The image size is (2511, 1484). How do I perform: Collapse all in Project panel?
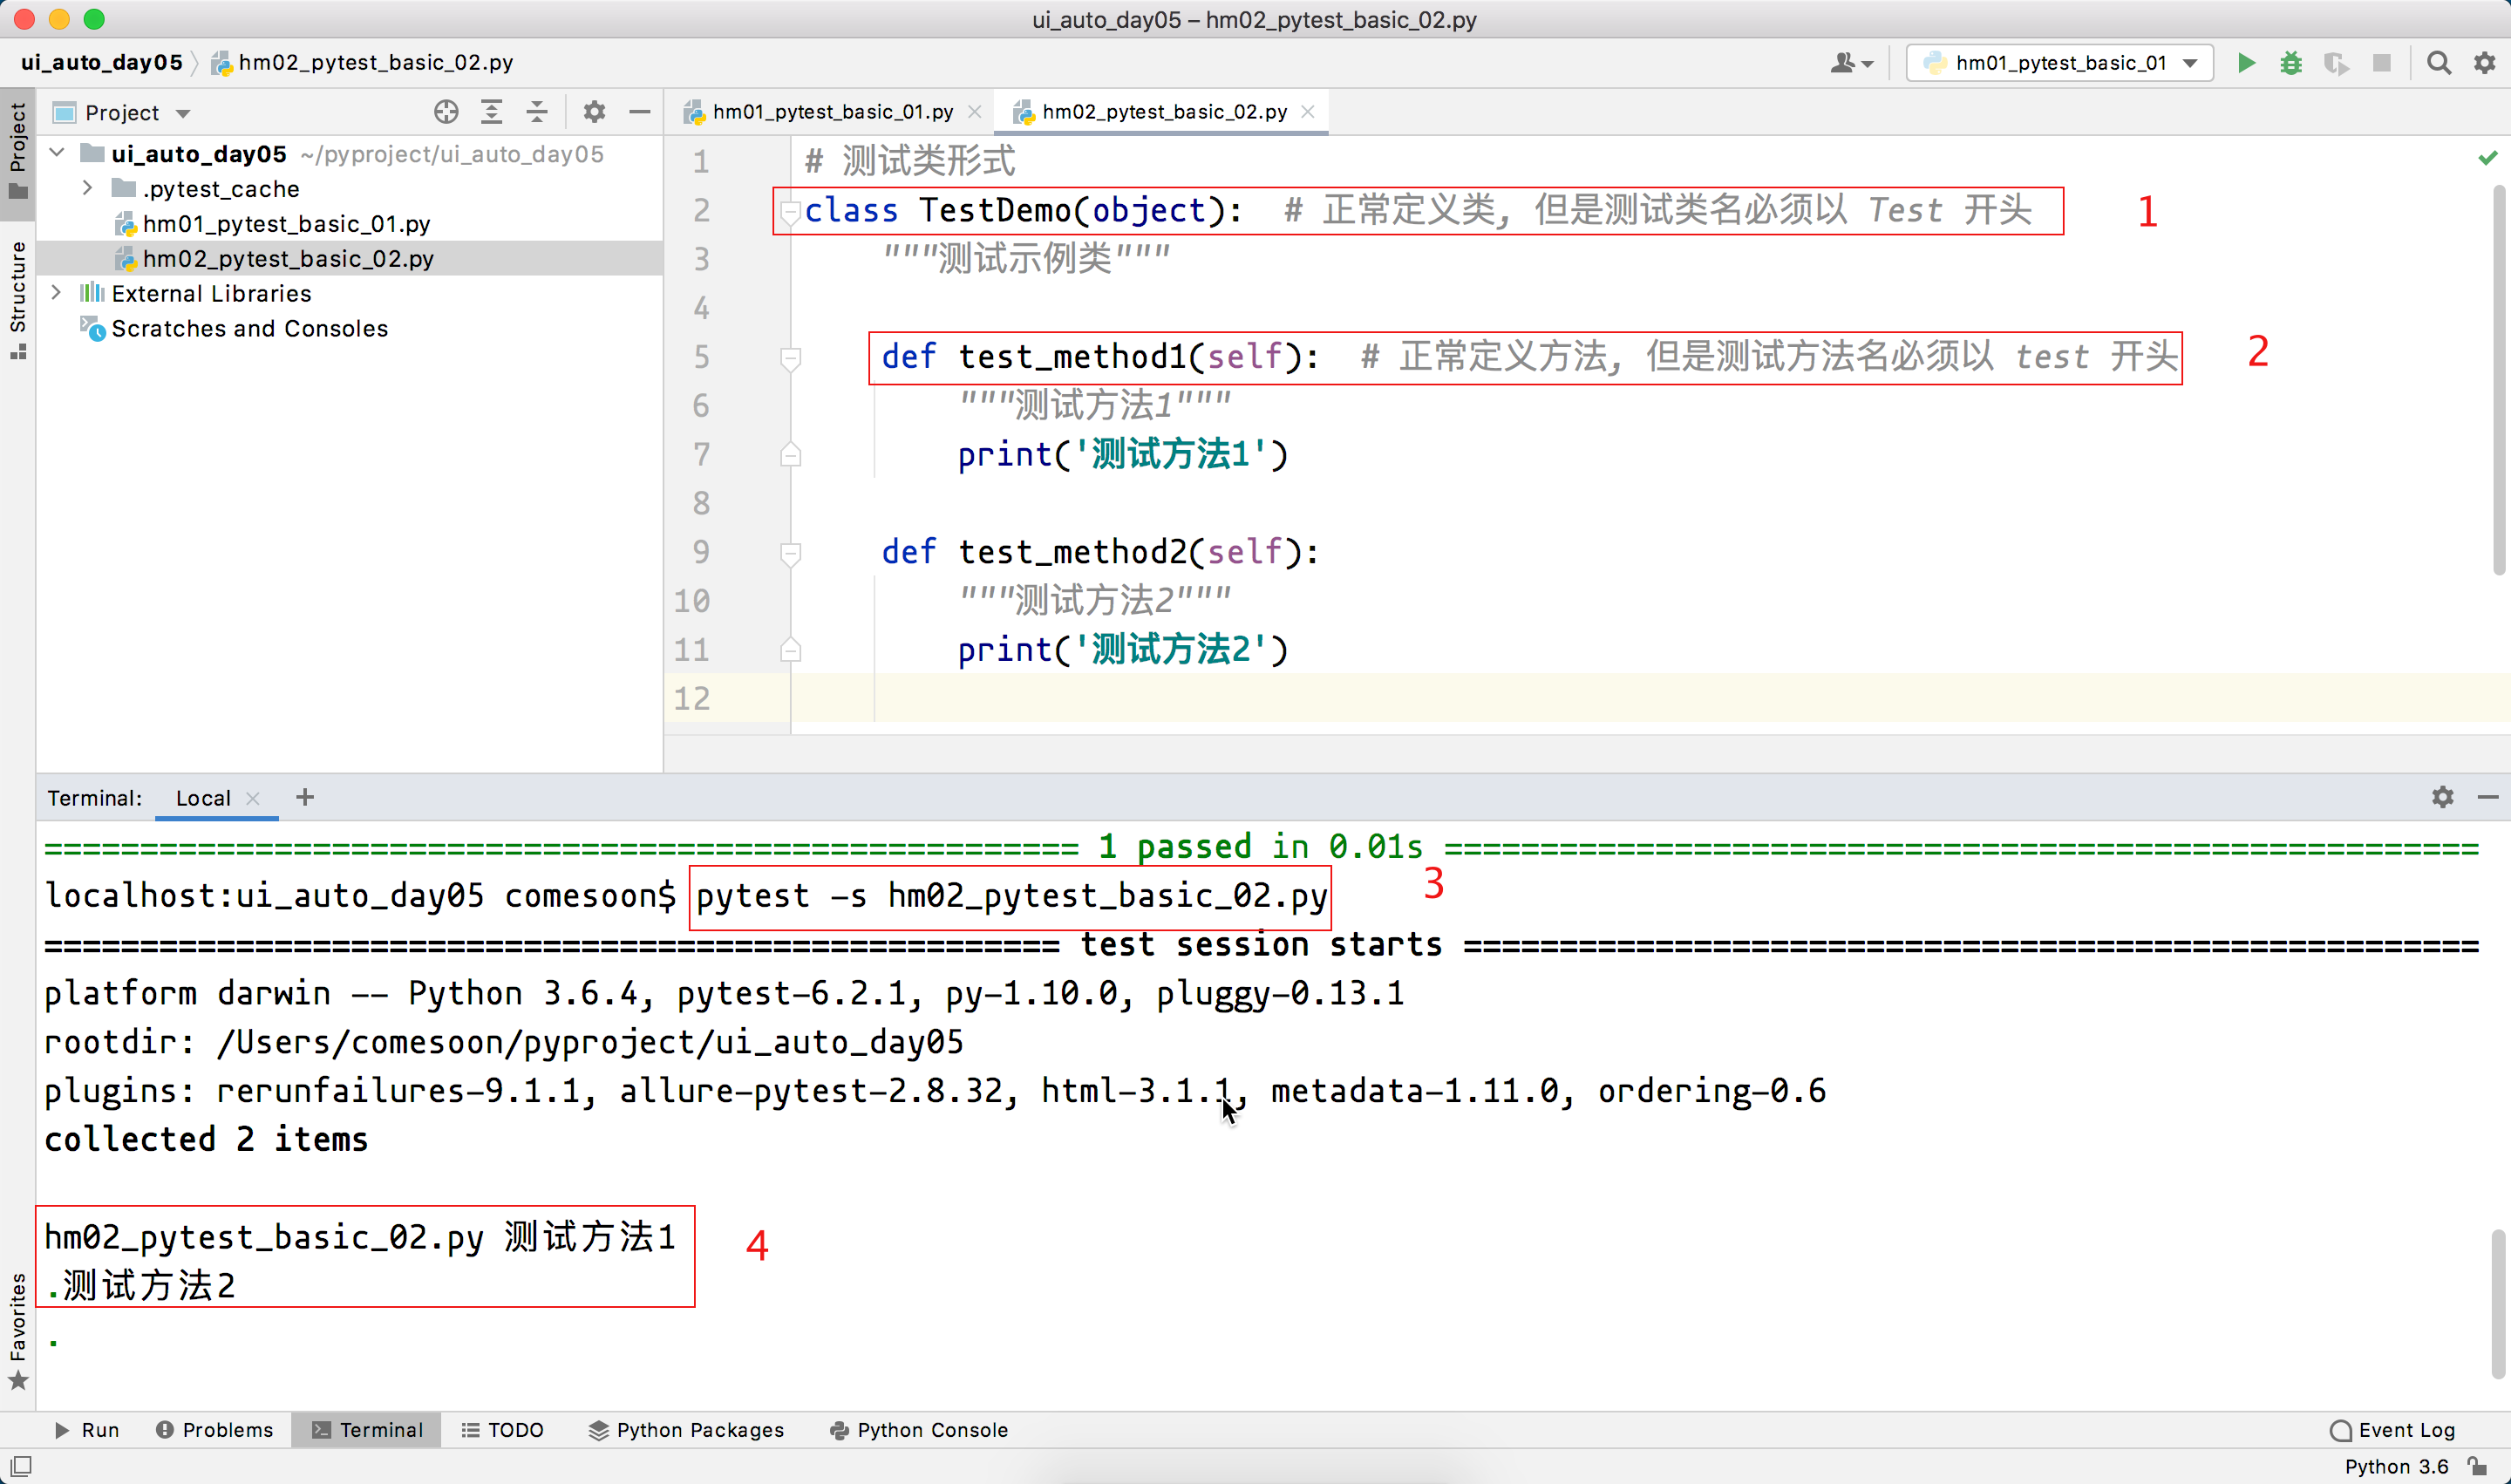pyautogui.click(x=537, y=112)
